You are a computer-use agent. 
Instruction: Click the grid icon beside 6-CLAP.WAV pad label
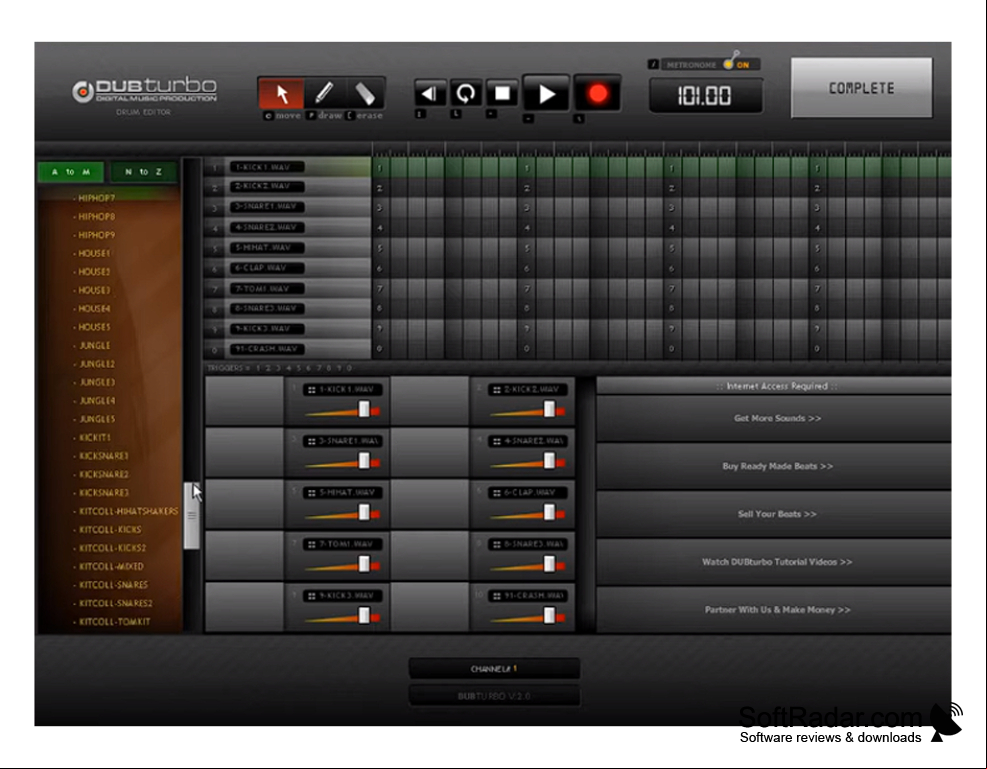(497, 493)
